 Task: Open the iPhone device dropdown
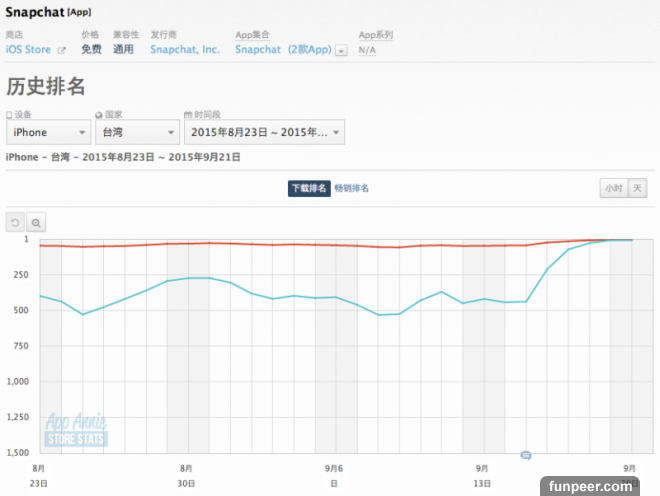click(x=48, y=133)
